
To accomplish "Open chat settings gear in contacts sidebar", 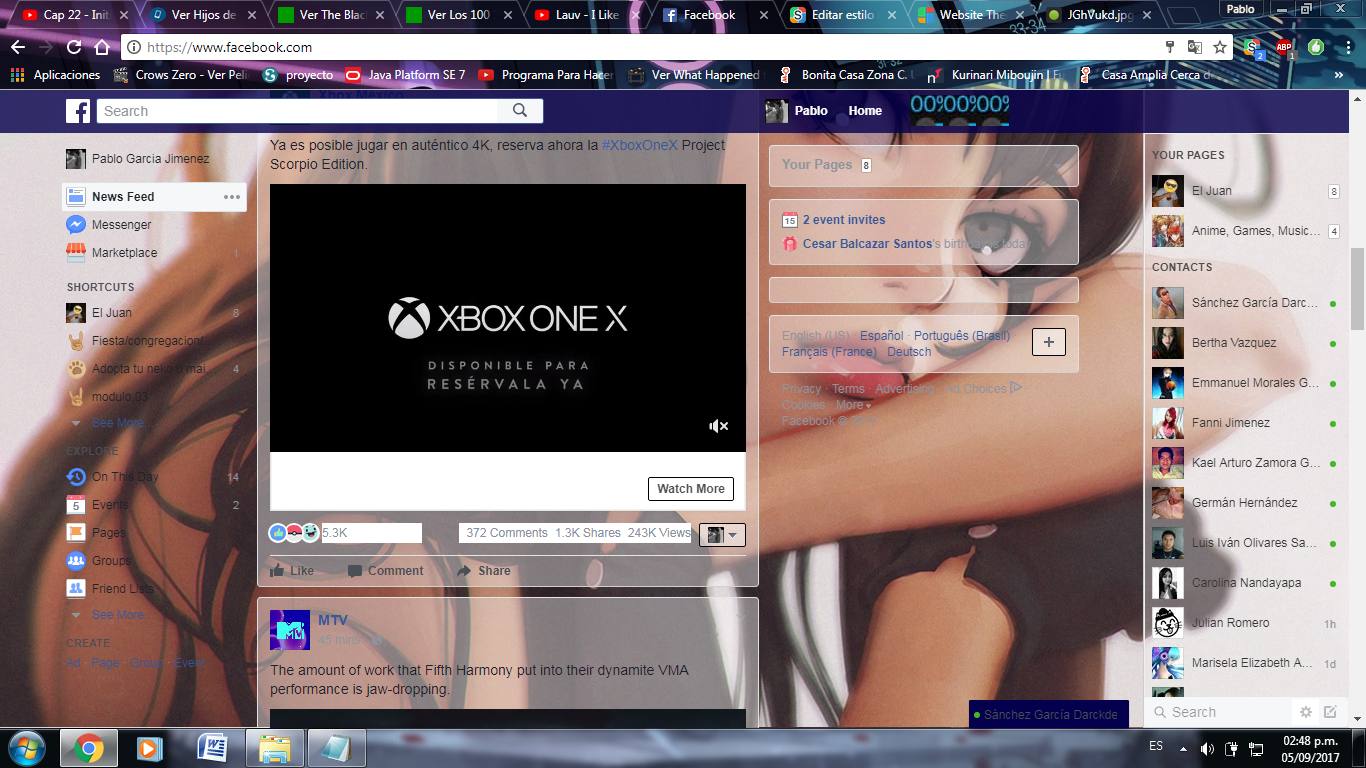I will 1305,712.
